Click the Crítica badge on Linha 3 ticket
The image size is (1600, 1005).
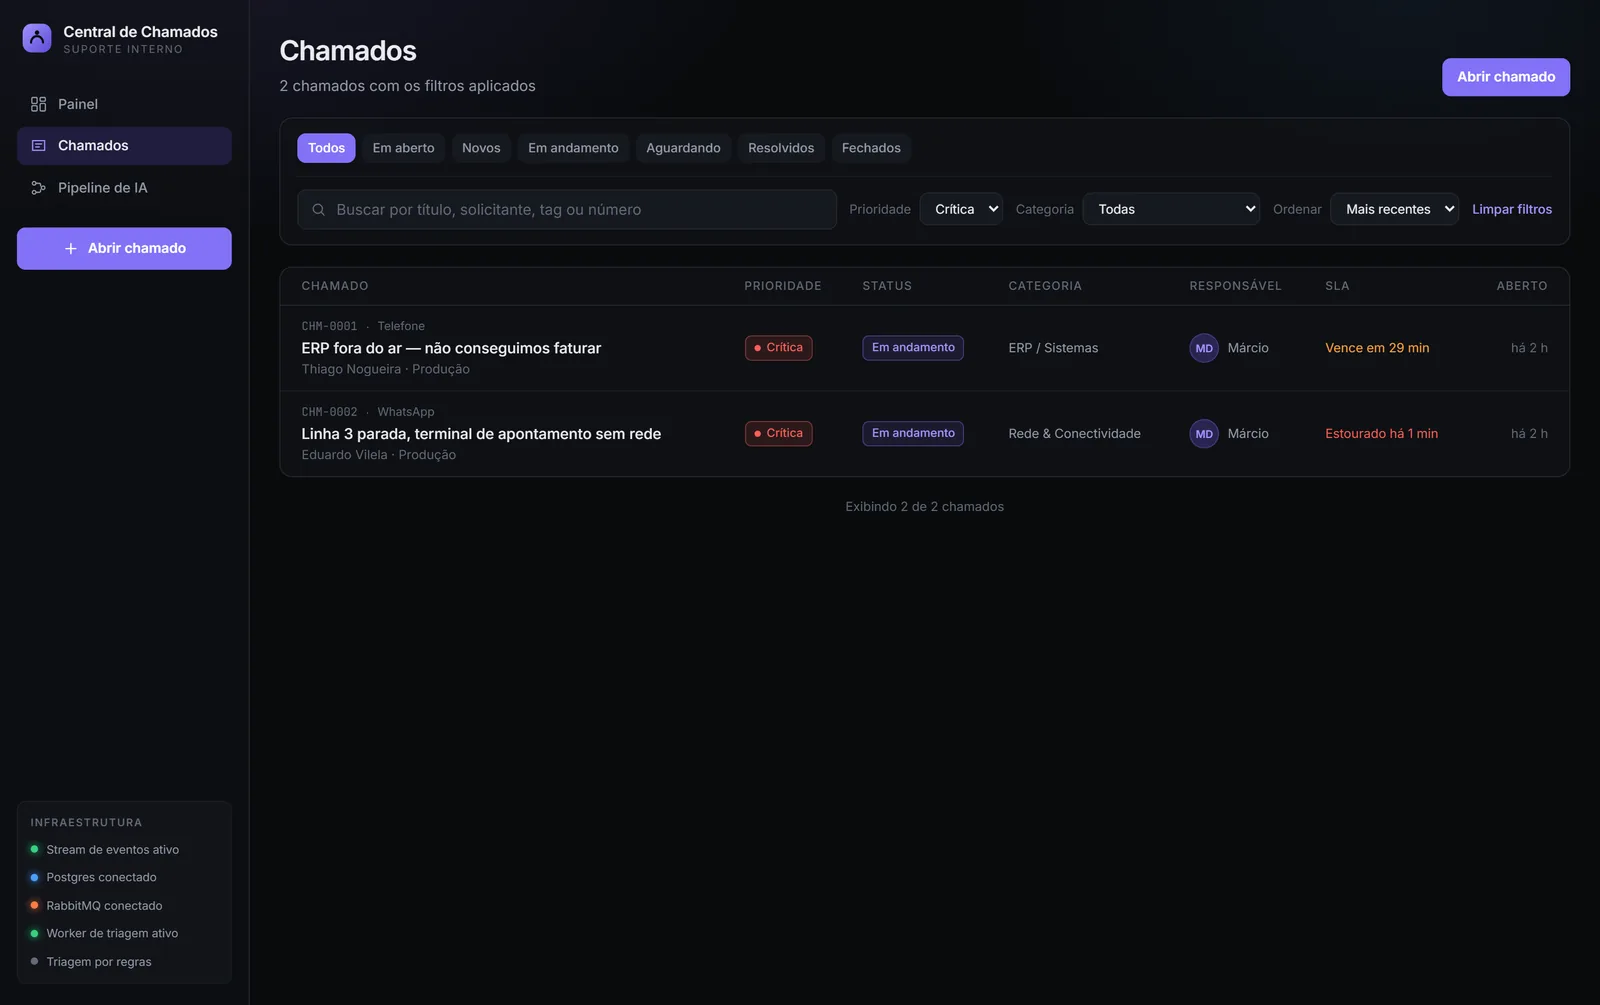point(778,434)
